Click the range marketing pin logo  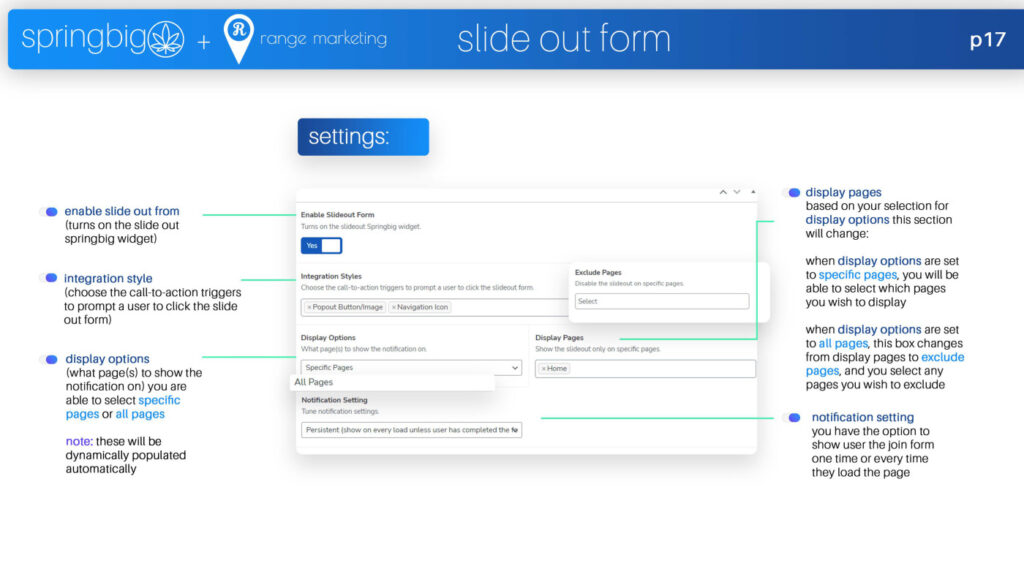pos(238,39)
